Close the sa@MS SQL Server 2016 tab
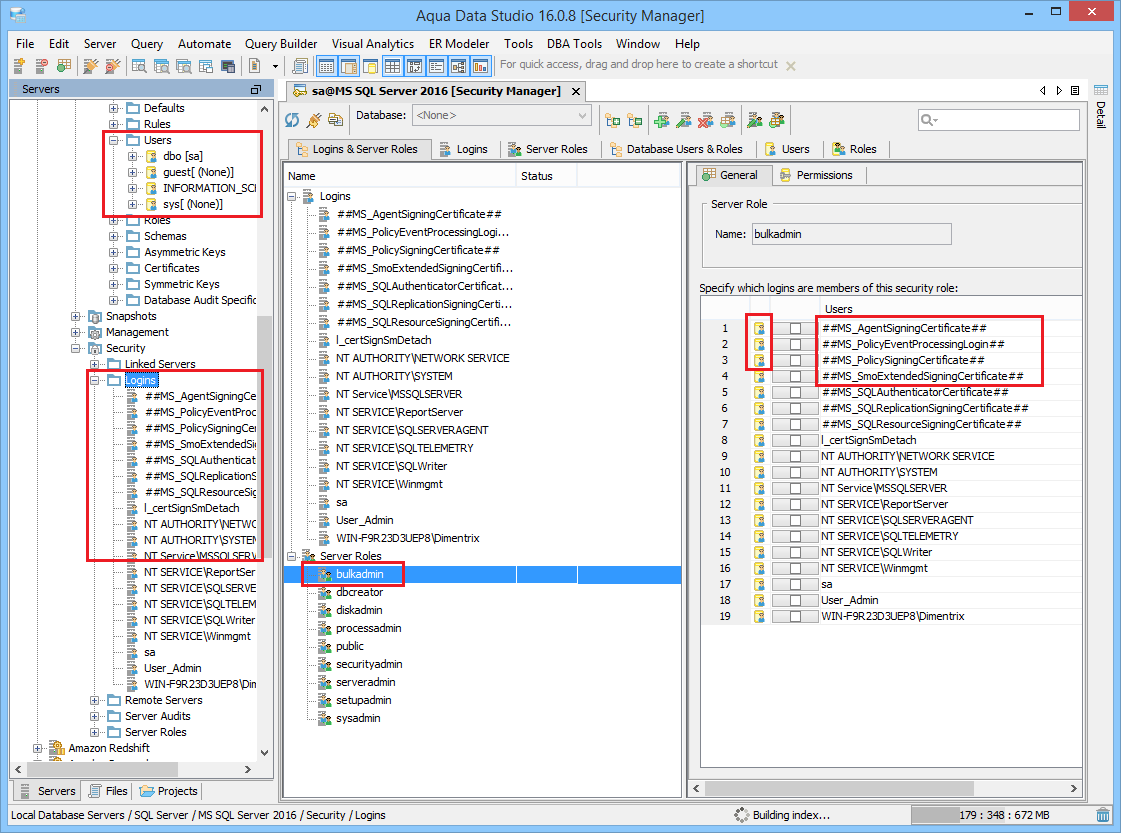The height and width of the screenshot is (833, 1121). [x=576, y=92]
